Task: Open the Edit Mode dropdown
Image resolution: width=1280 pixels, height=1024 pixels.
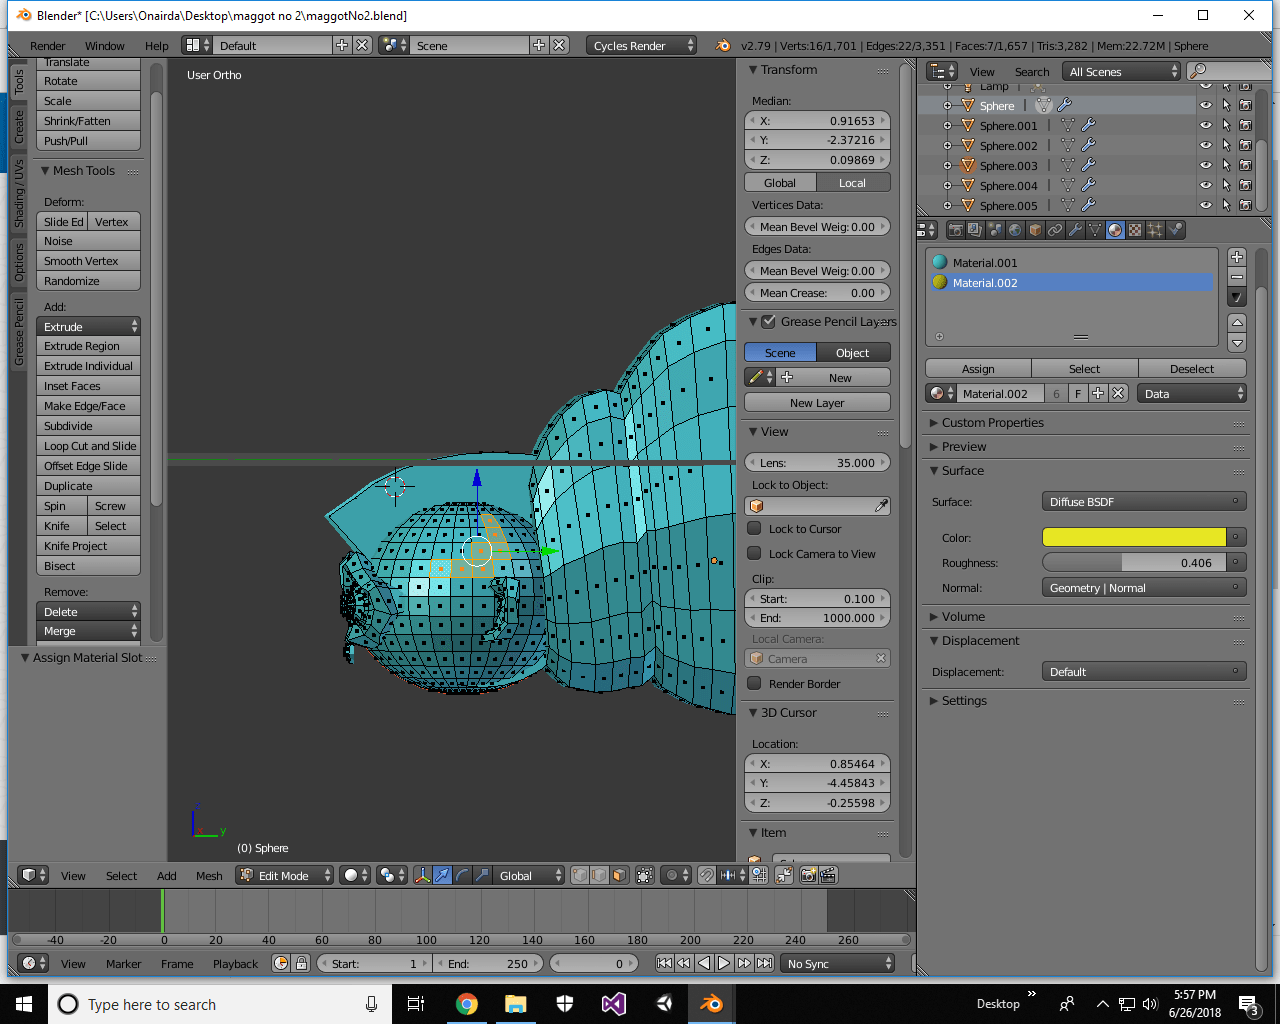Action: click(x=284, y=875)
